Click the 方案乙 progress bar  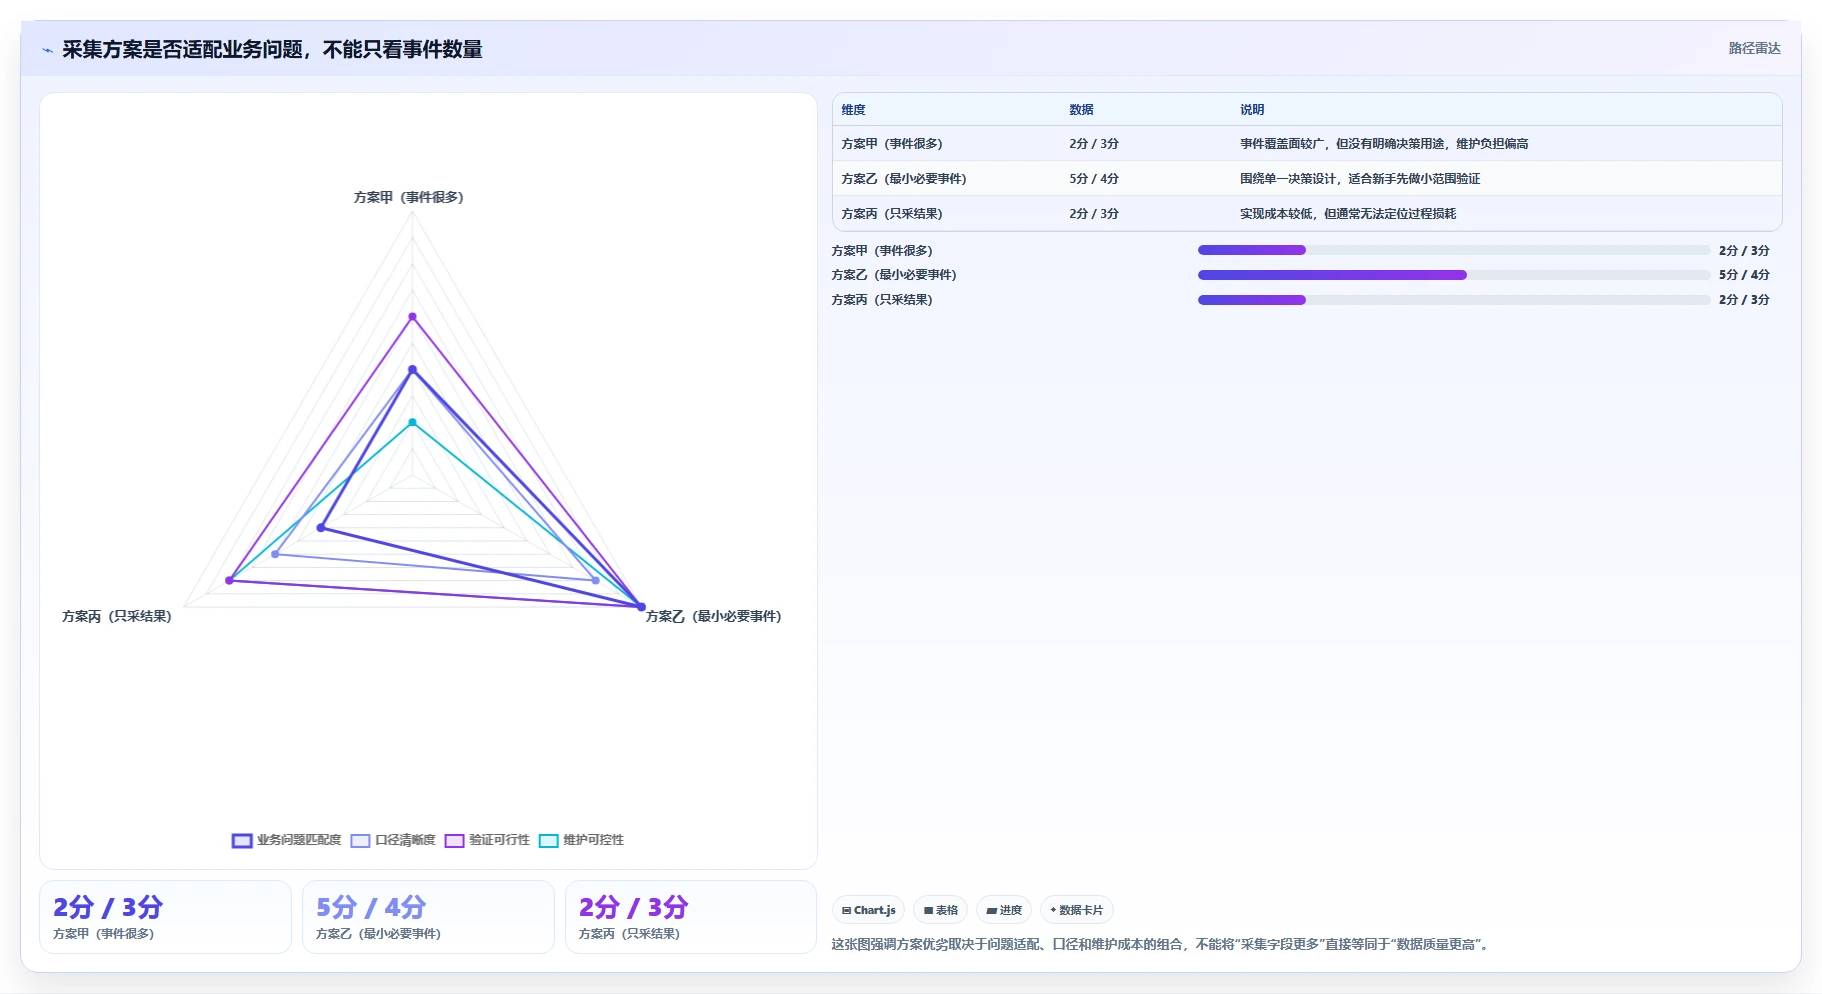(1454, 275)
